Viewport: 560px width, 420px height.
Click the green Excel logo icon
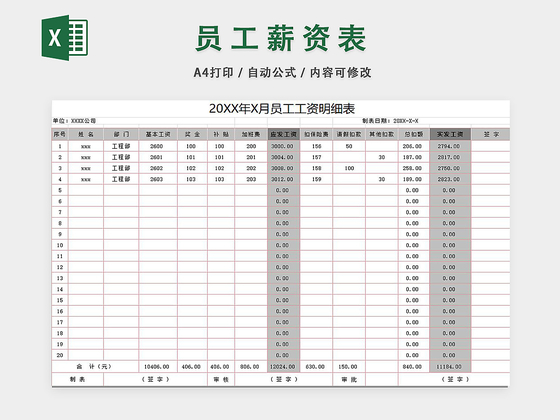click(65, 38)
